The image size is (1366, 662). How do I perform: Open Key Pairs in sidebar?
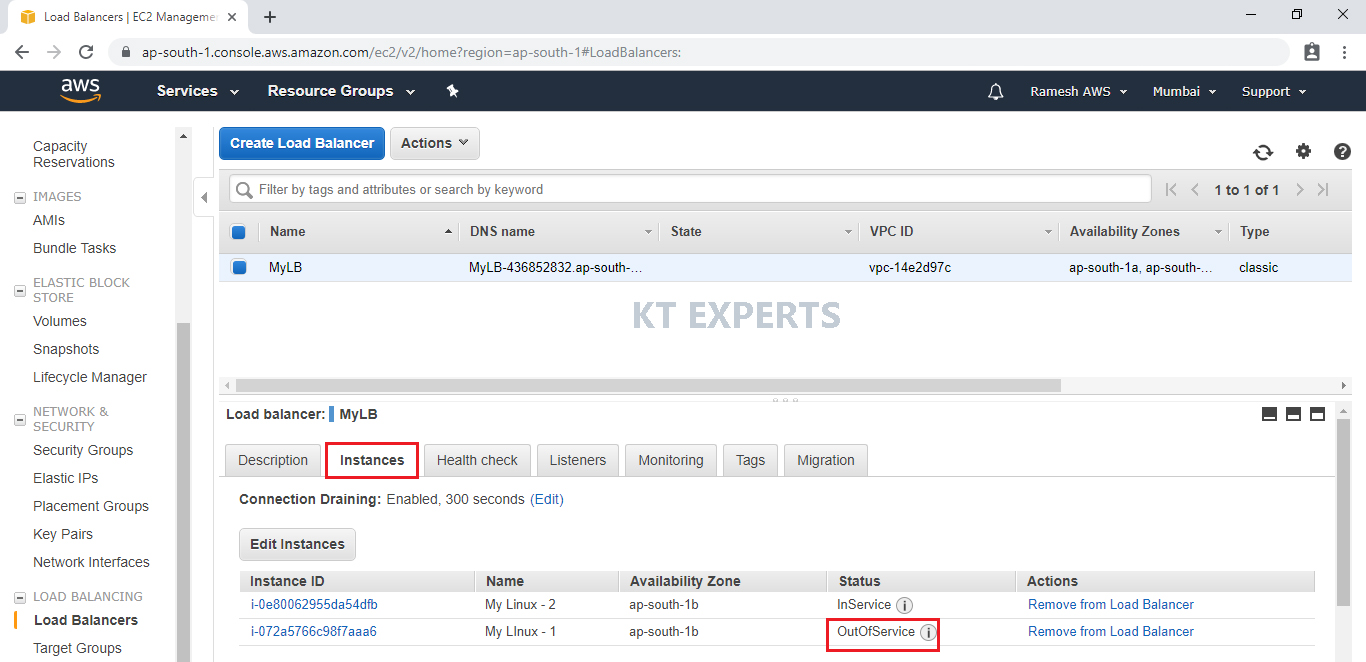[x=63, y=535]
